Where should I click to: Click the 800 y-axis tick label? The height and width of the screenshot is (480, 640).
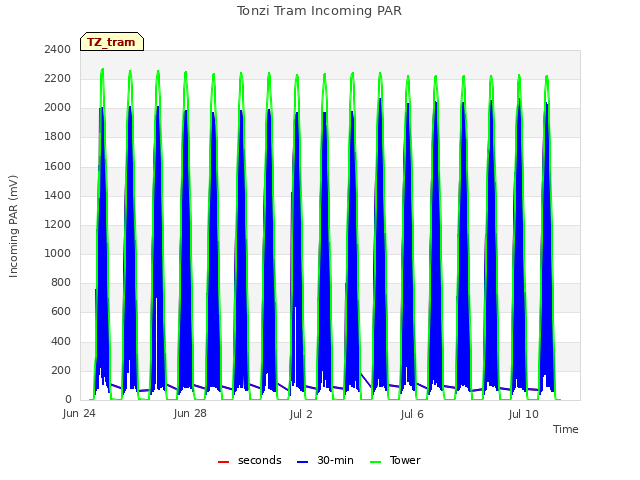(61, 282)
